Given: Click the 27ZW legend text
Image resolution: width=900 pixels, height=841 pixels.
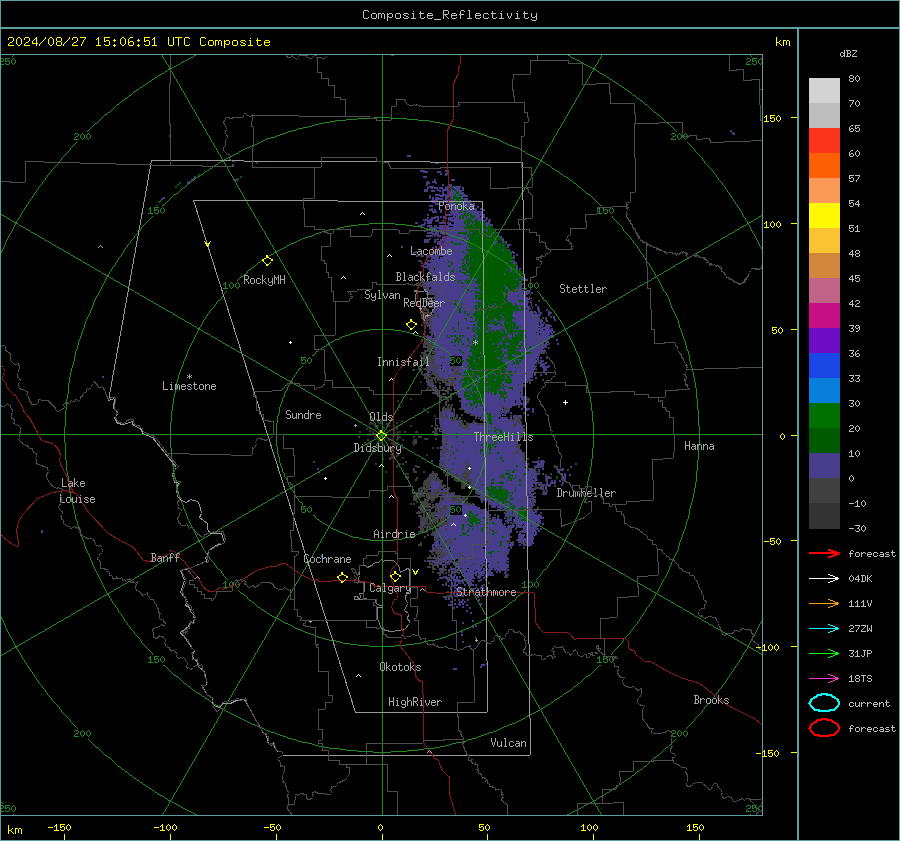Looking at the screenshot, I should point(860,629).
